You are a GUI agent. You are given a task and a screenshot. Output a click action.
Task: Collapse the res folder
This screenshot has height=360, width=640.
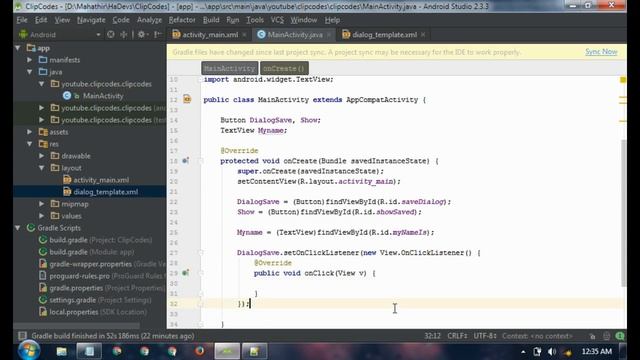(x=30, y=144)
